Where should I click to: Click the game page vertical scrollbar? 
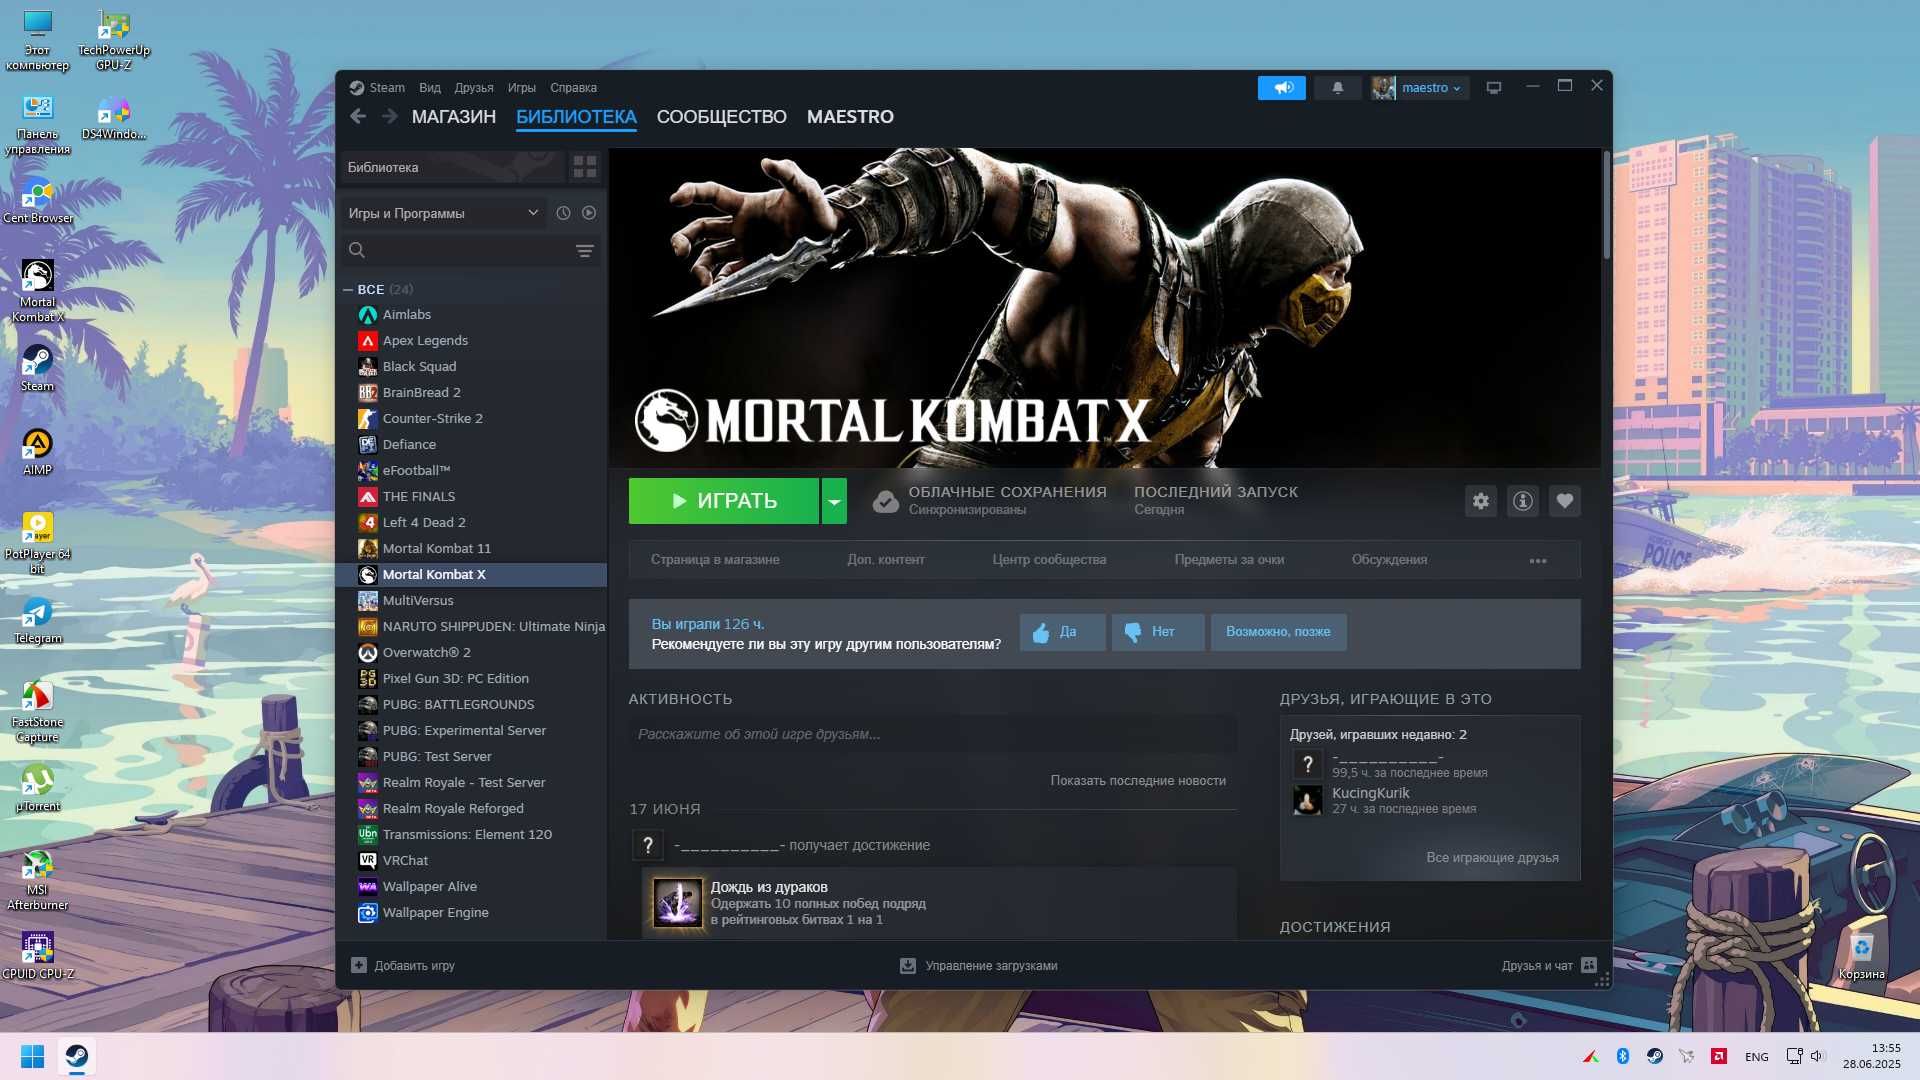pyautogui.click(x=1606, y=205)
